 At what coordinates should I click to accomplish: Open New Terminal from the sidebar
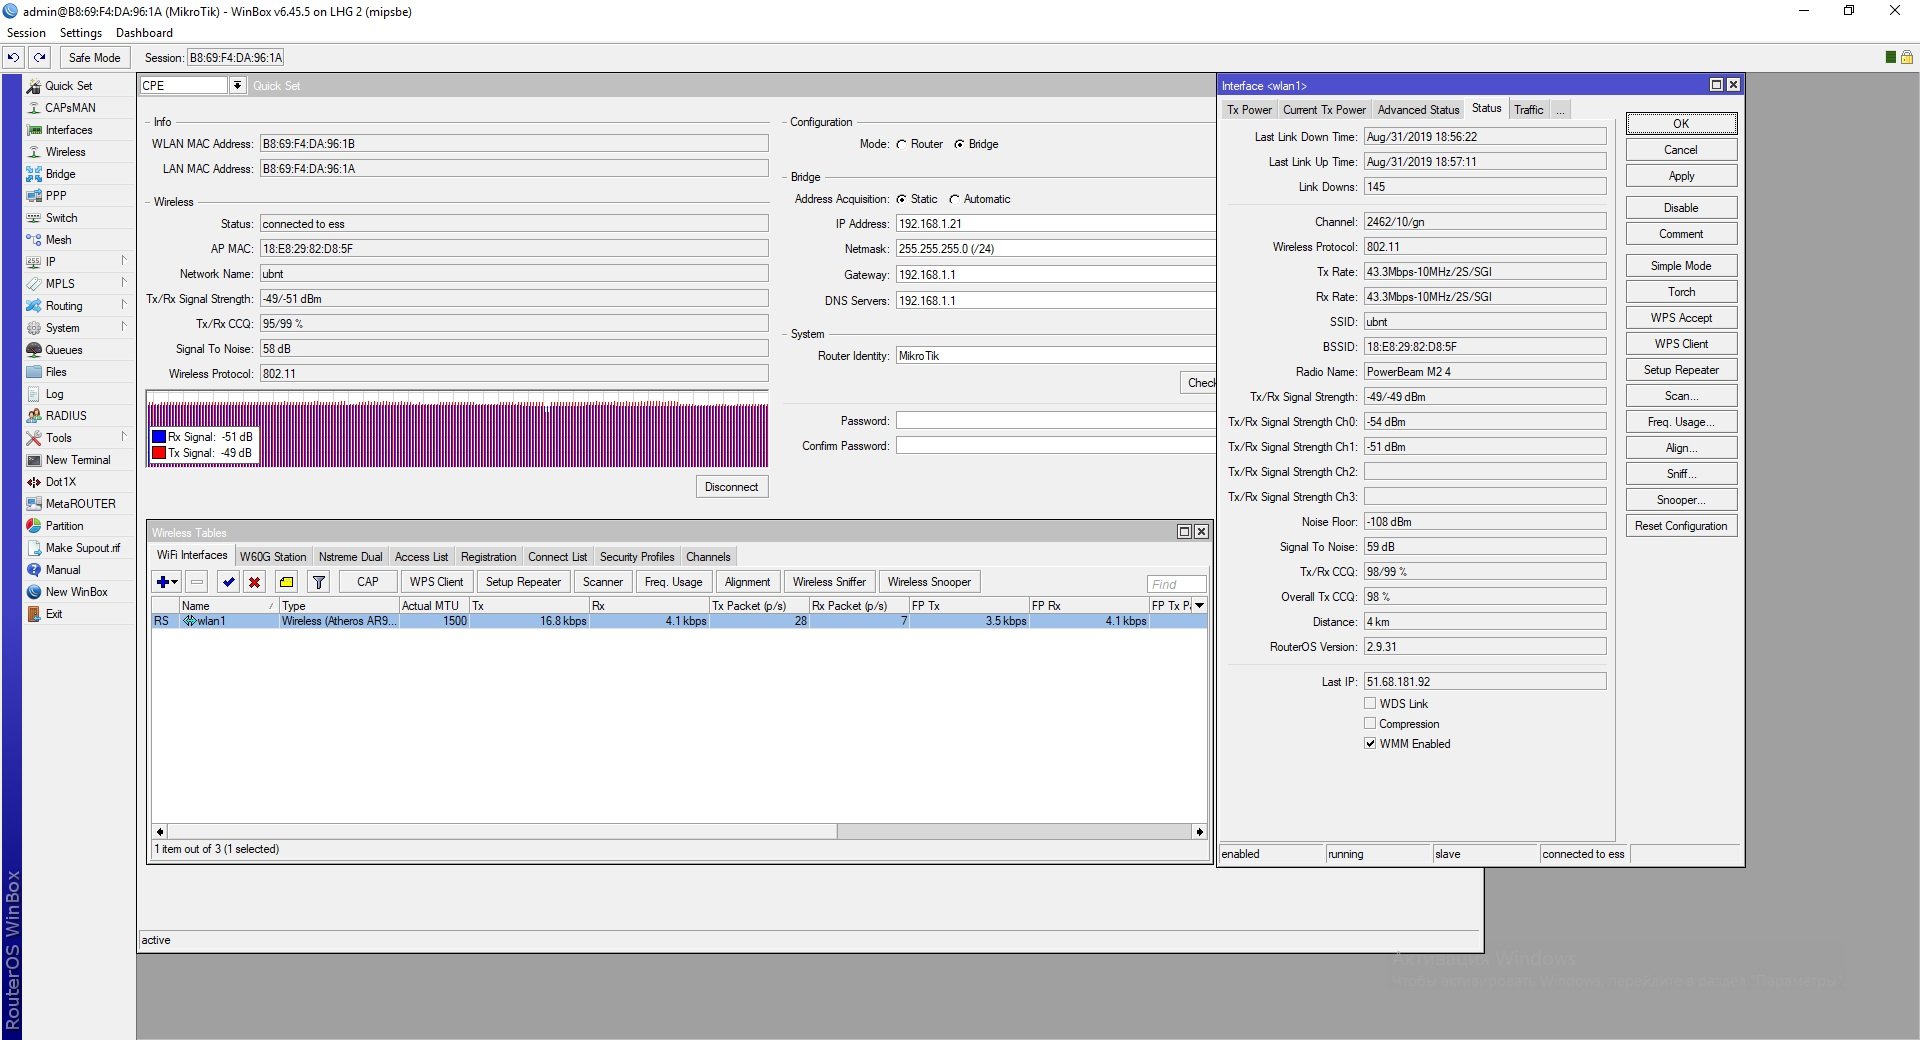78,460
